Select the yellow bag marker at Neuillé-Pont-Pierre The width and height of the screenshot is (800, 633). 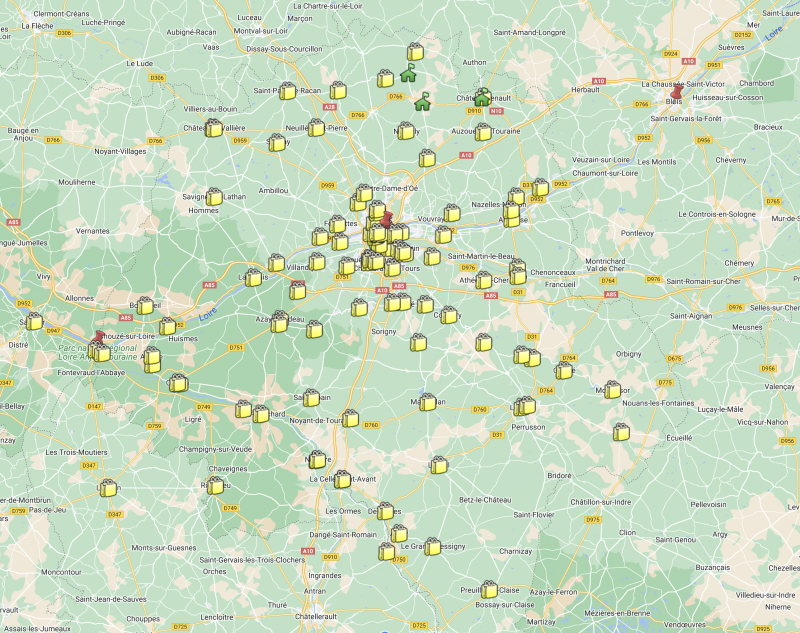317,128
